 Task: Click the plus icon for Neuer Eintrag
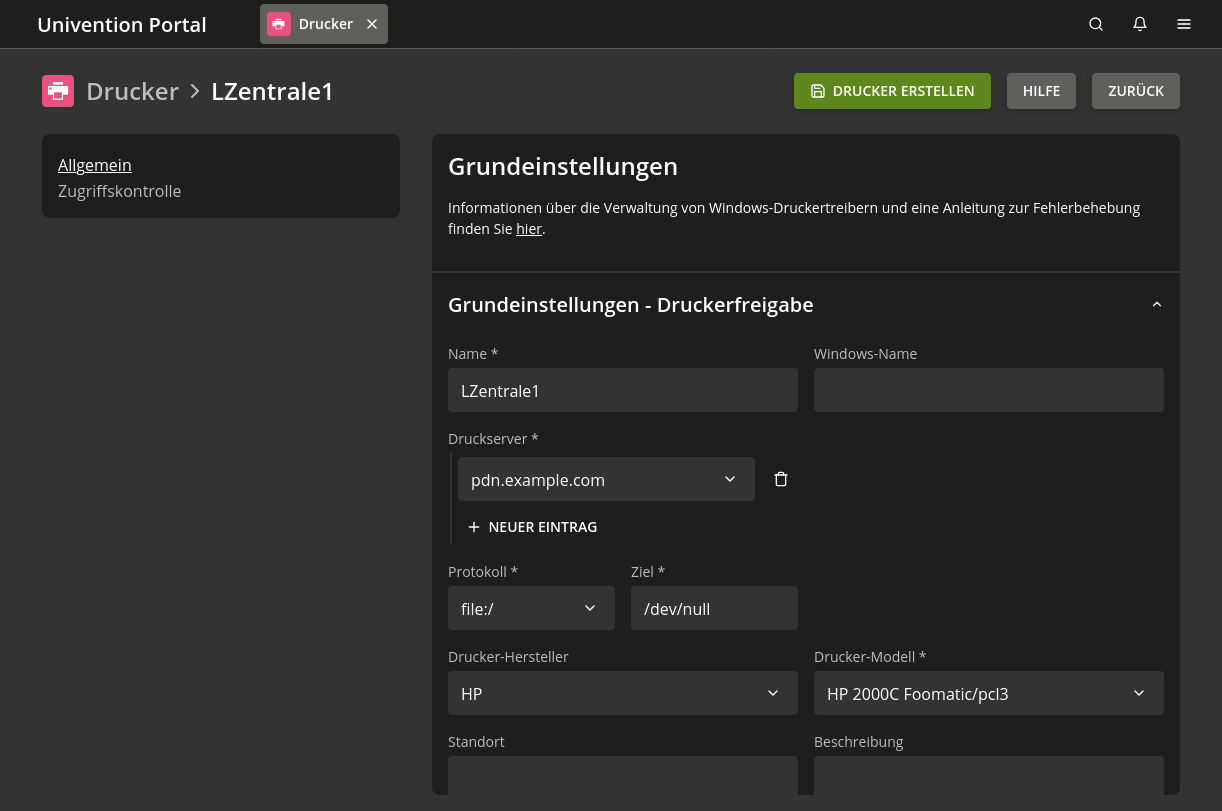[x=474, y=527]
